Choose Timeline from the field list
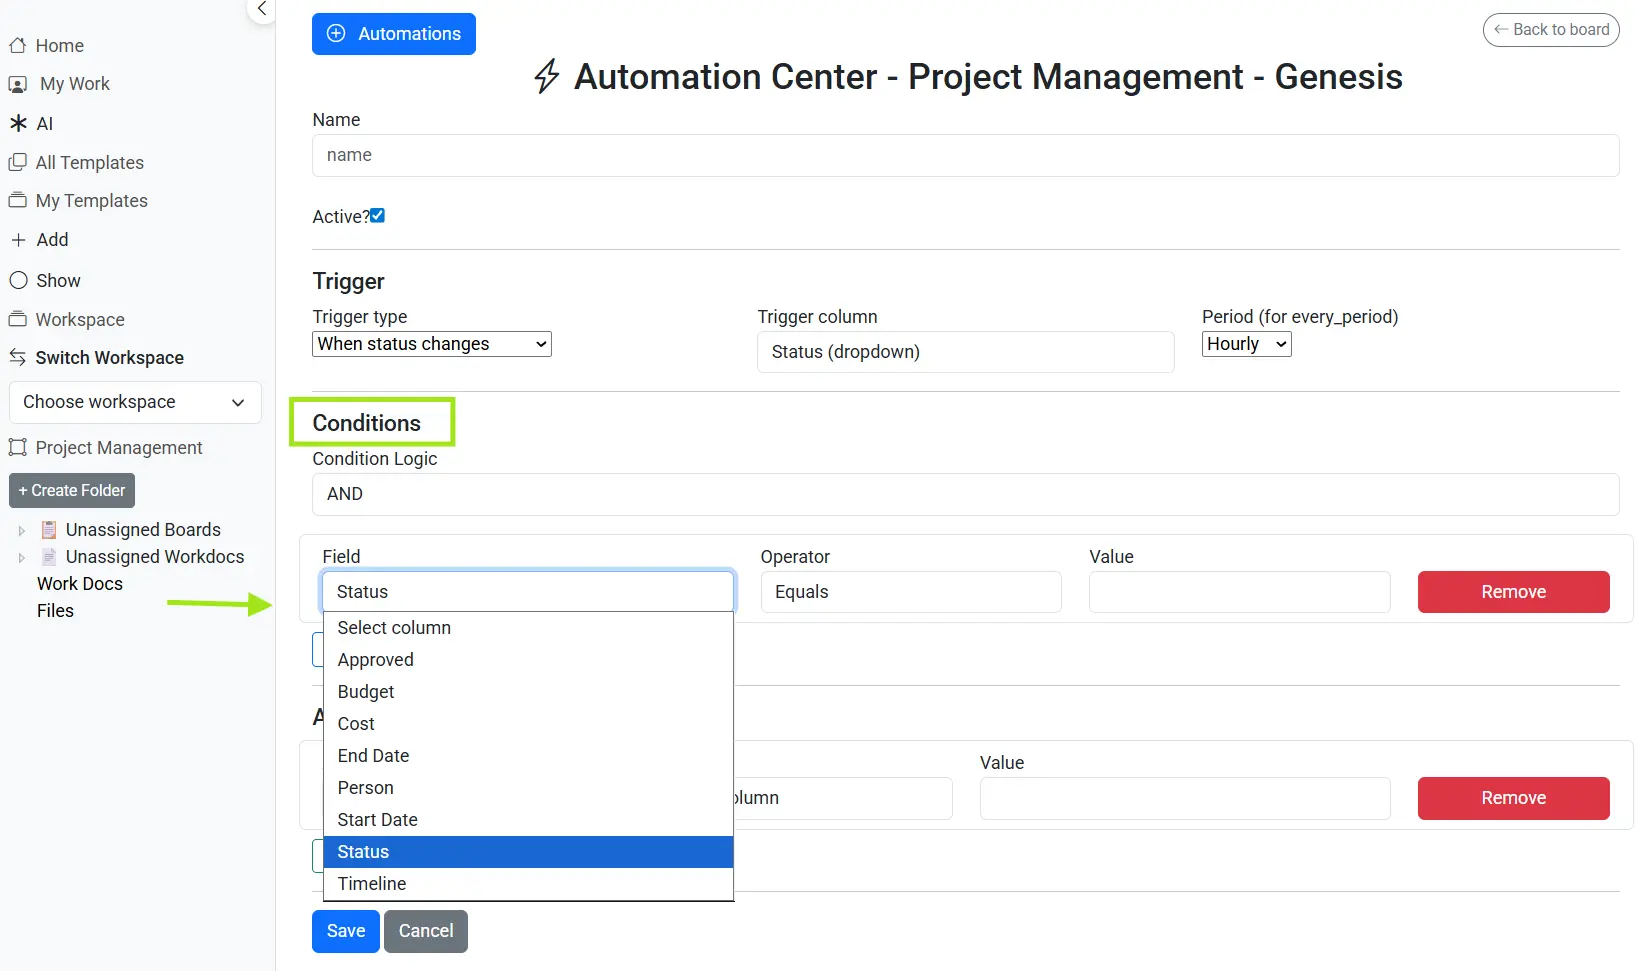 pyautogui.click(x=529, y=884)
